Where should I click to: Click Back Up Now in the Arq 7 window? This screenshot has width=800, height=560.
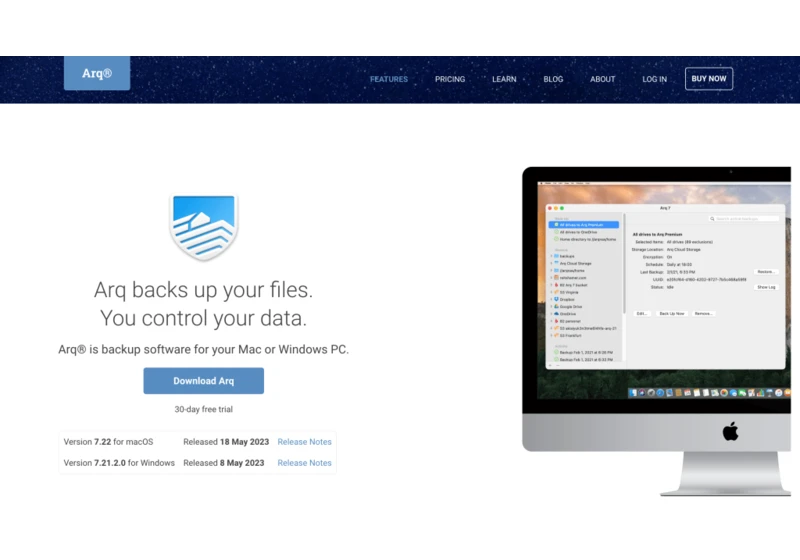671,314
